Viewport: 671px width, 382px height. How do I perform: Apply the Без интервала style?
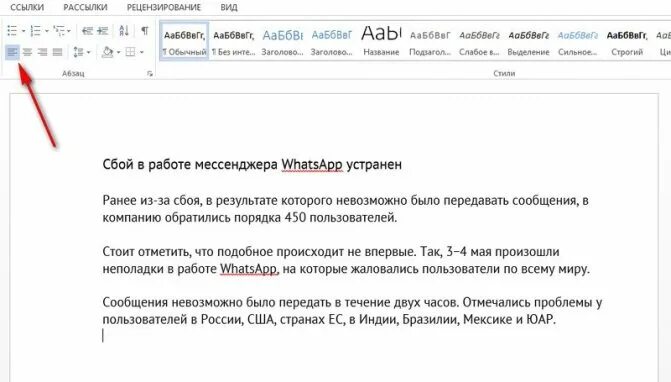[x=233, y=41]
